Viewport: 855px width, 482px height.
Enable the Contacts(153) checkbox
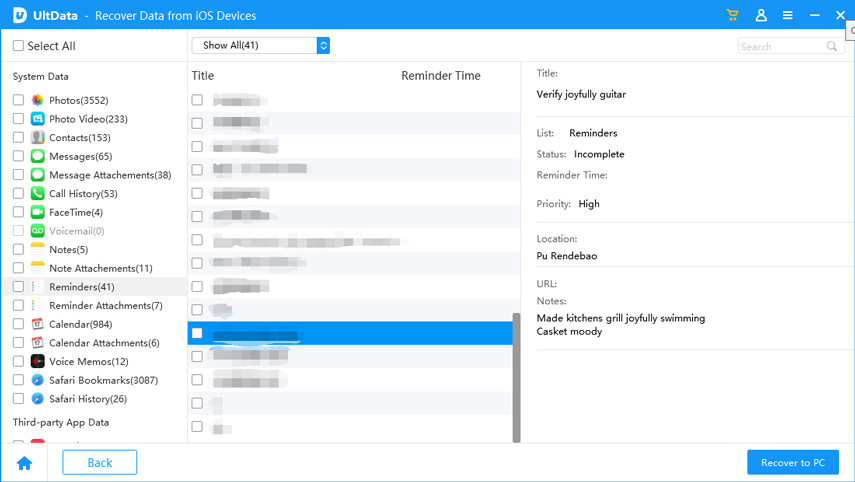tap(18, 138)
